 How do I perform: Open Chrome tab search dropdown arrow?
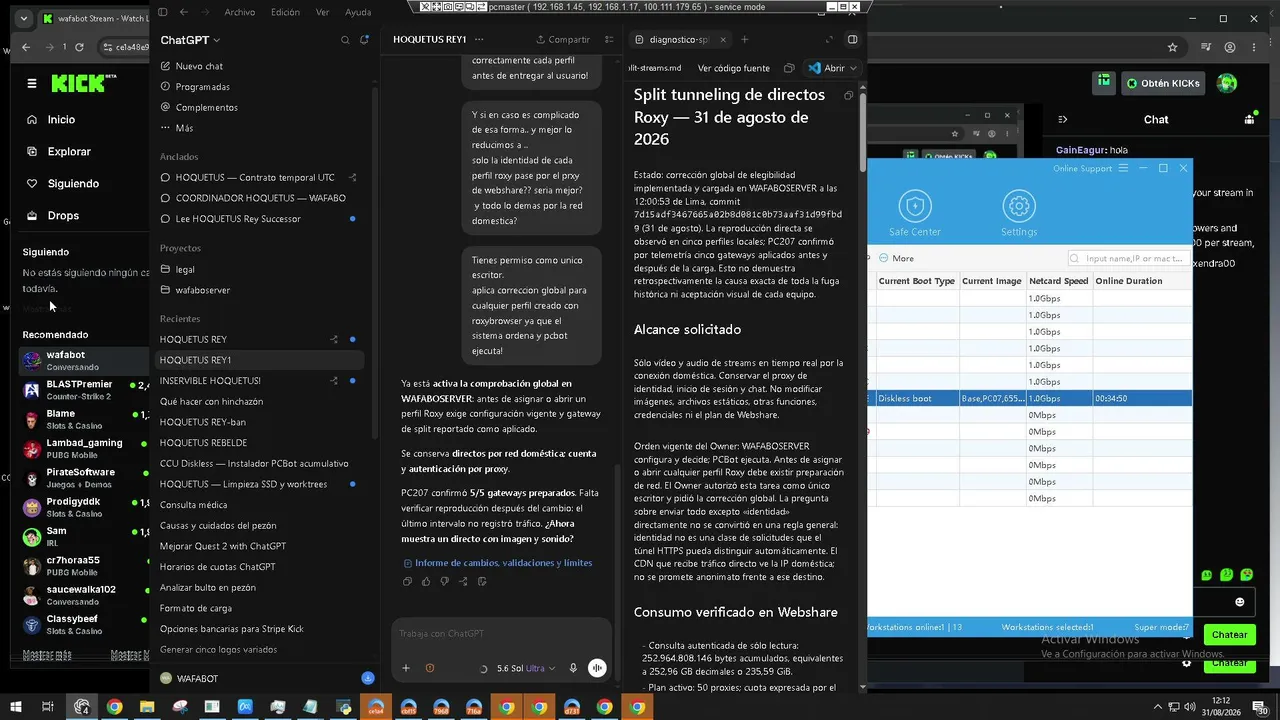point(24,18)
